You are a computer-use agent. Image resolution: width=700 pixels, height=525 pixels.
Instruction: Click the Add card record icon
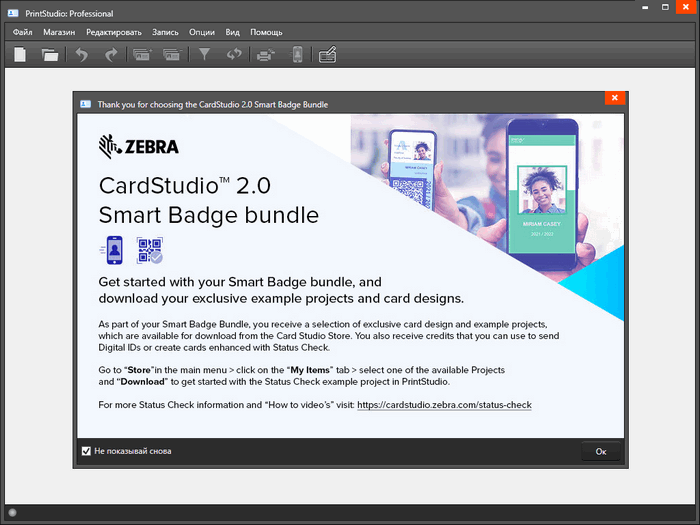coord(143,54)
